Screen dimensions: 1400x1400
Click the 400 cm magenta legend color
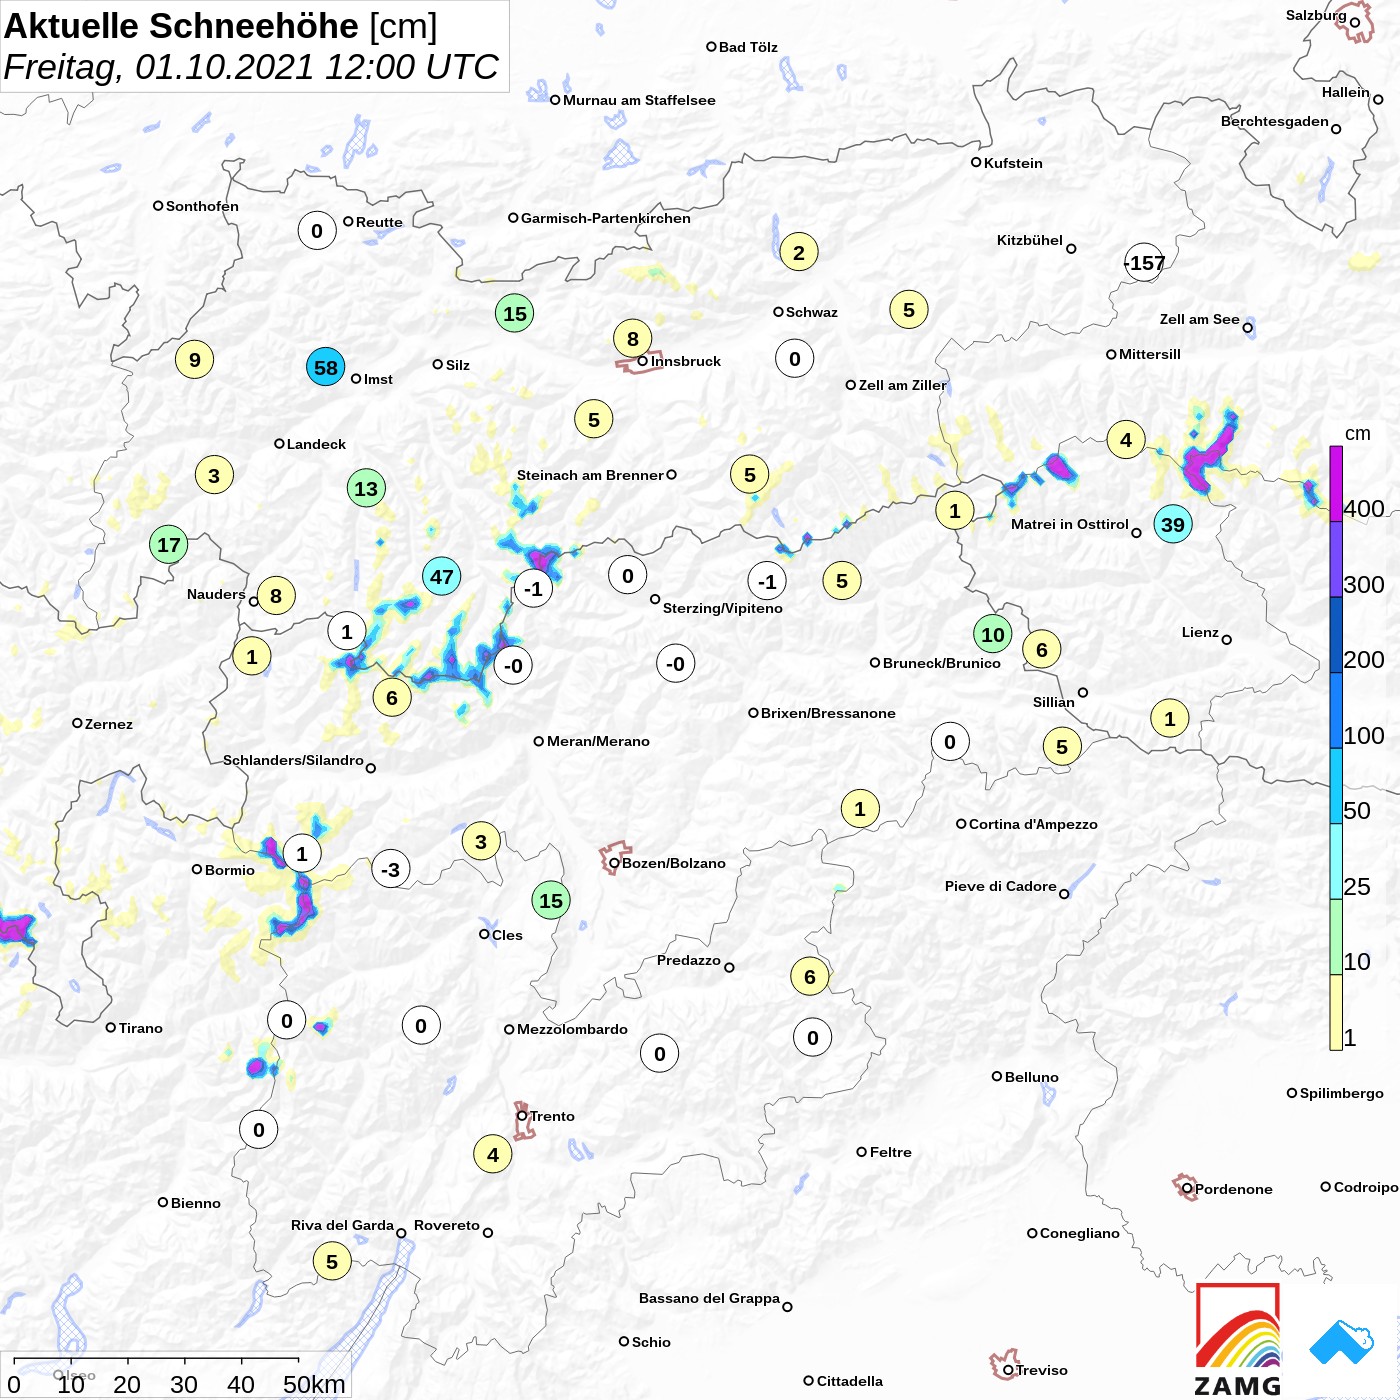1336,484
